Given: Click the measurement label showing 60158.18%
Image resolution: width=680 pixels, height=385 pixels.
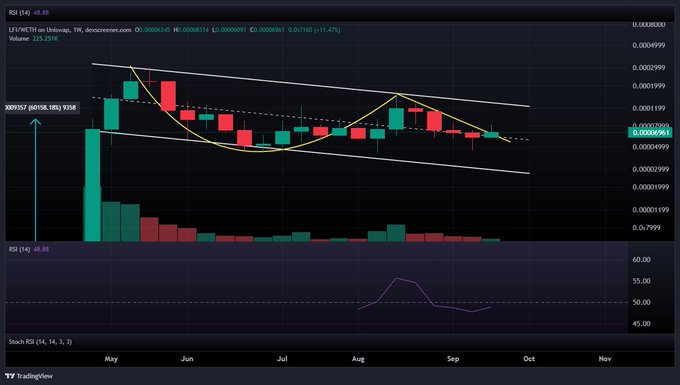Looking at the screenshot, I should click(42, 107).
